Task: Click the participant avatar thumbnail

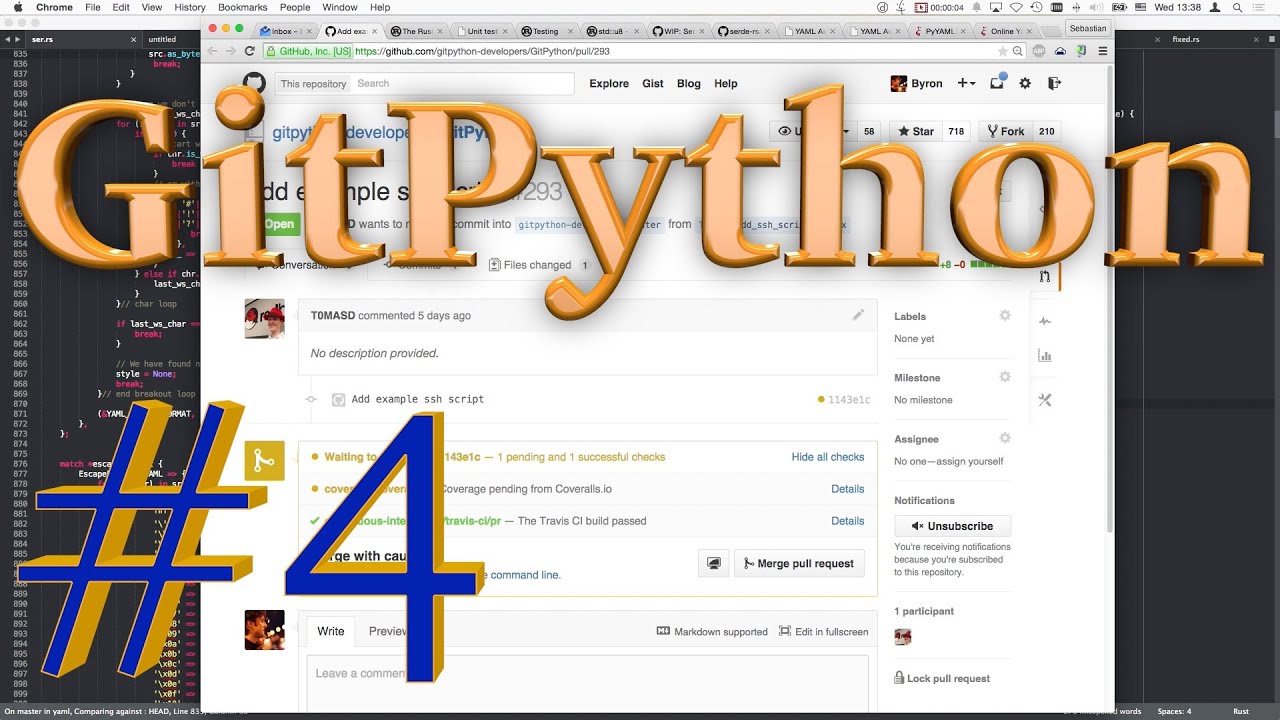Action: (x=903, y=637)
